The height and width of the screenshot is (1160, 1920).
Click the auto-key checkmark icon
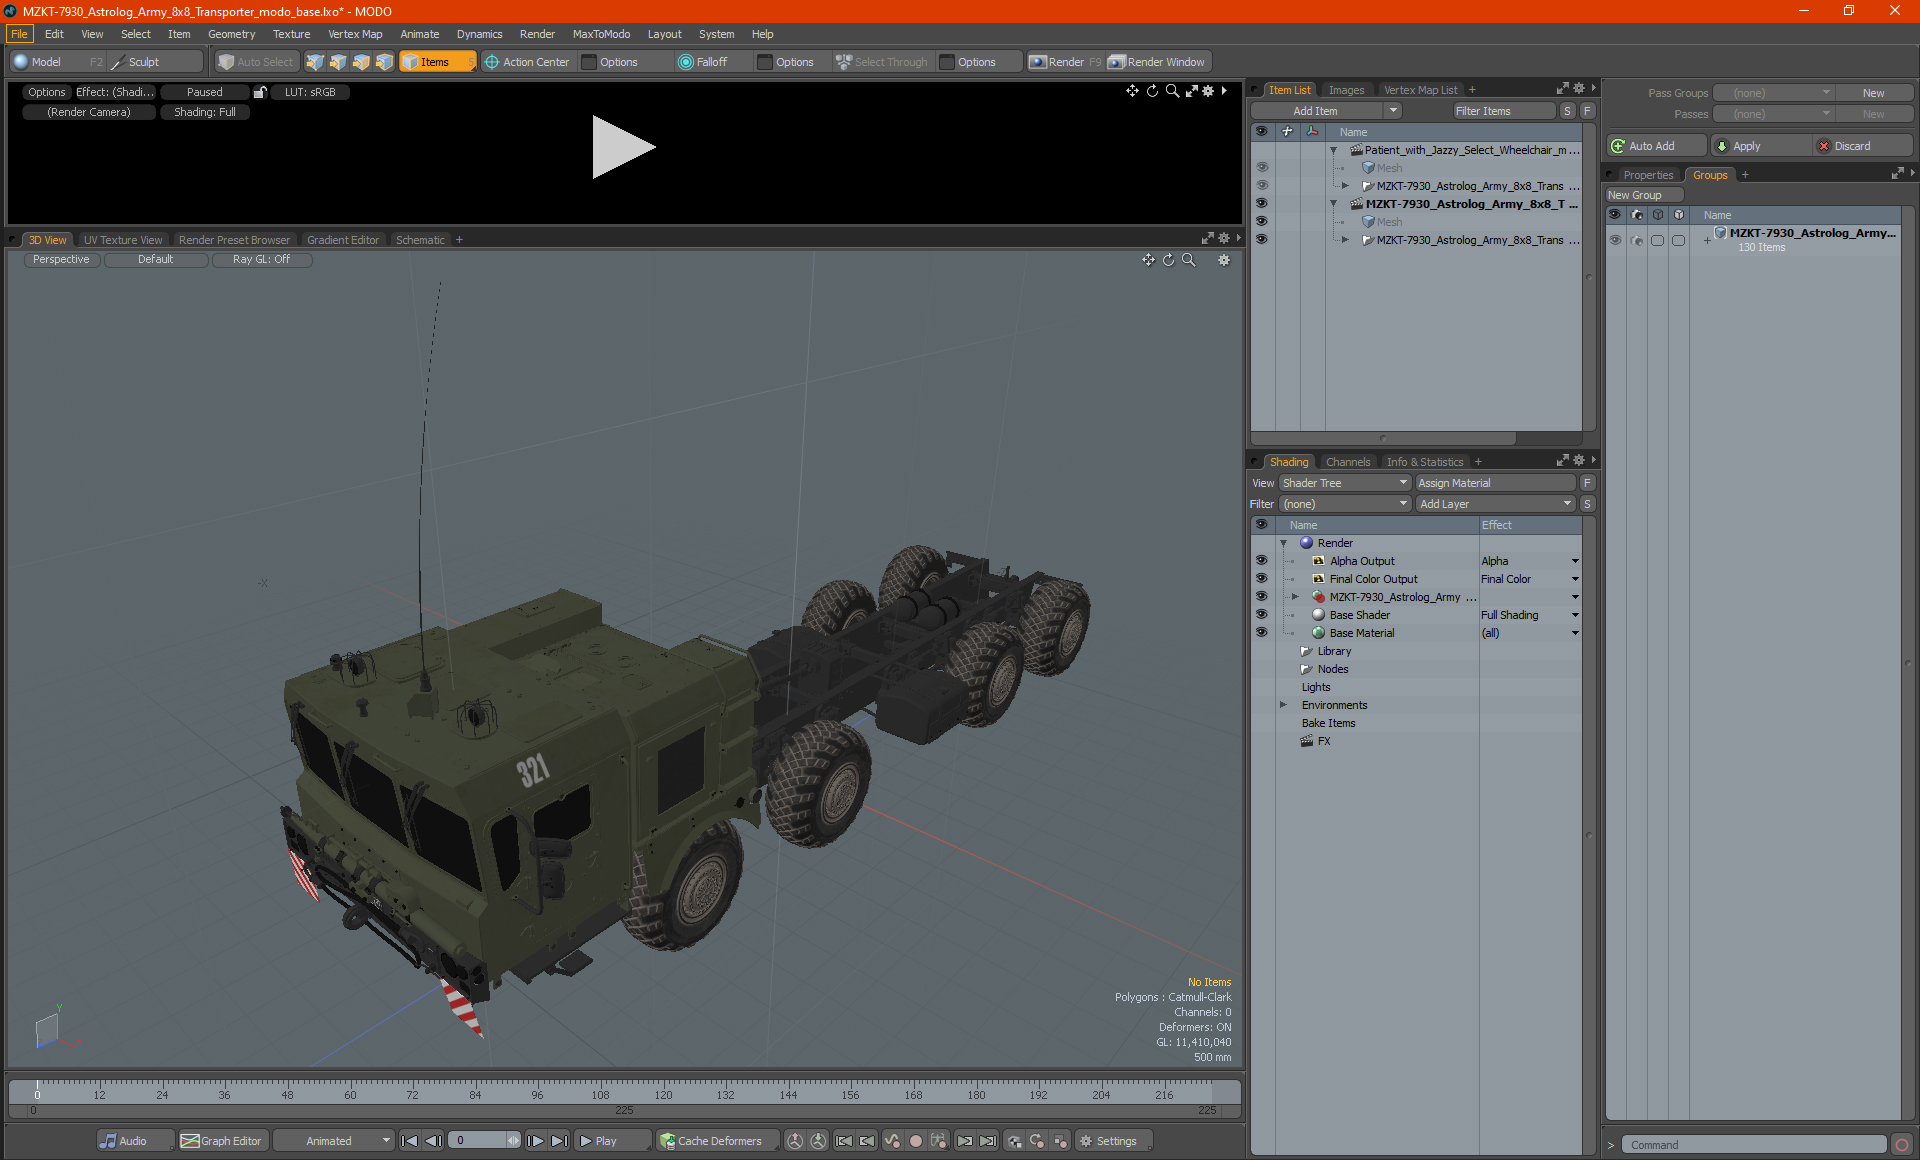(x=892, y=1141)
